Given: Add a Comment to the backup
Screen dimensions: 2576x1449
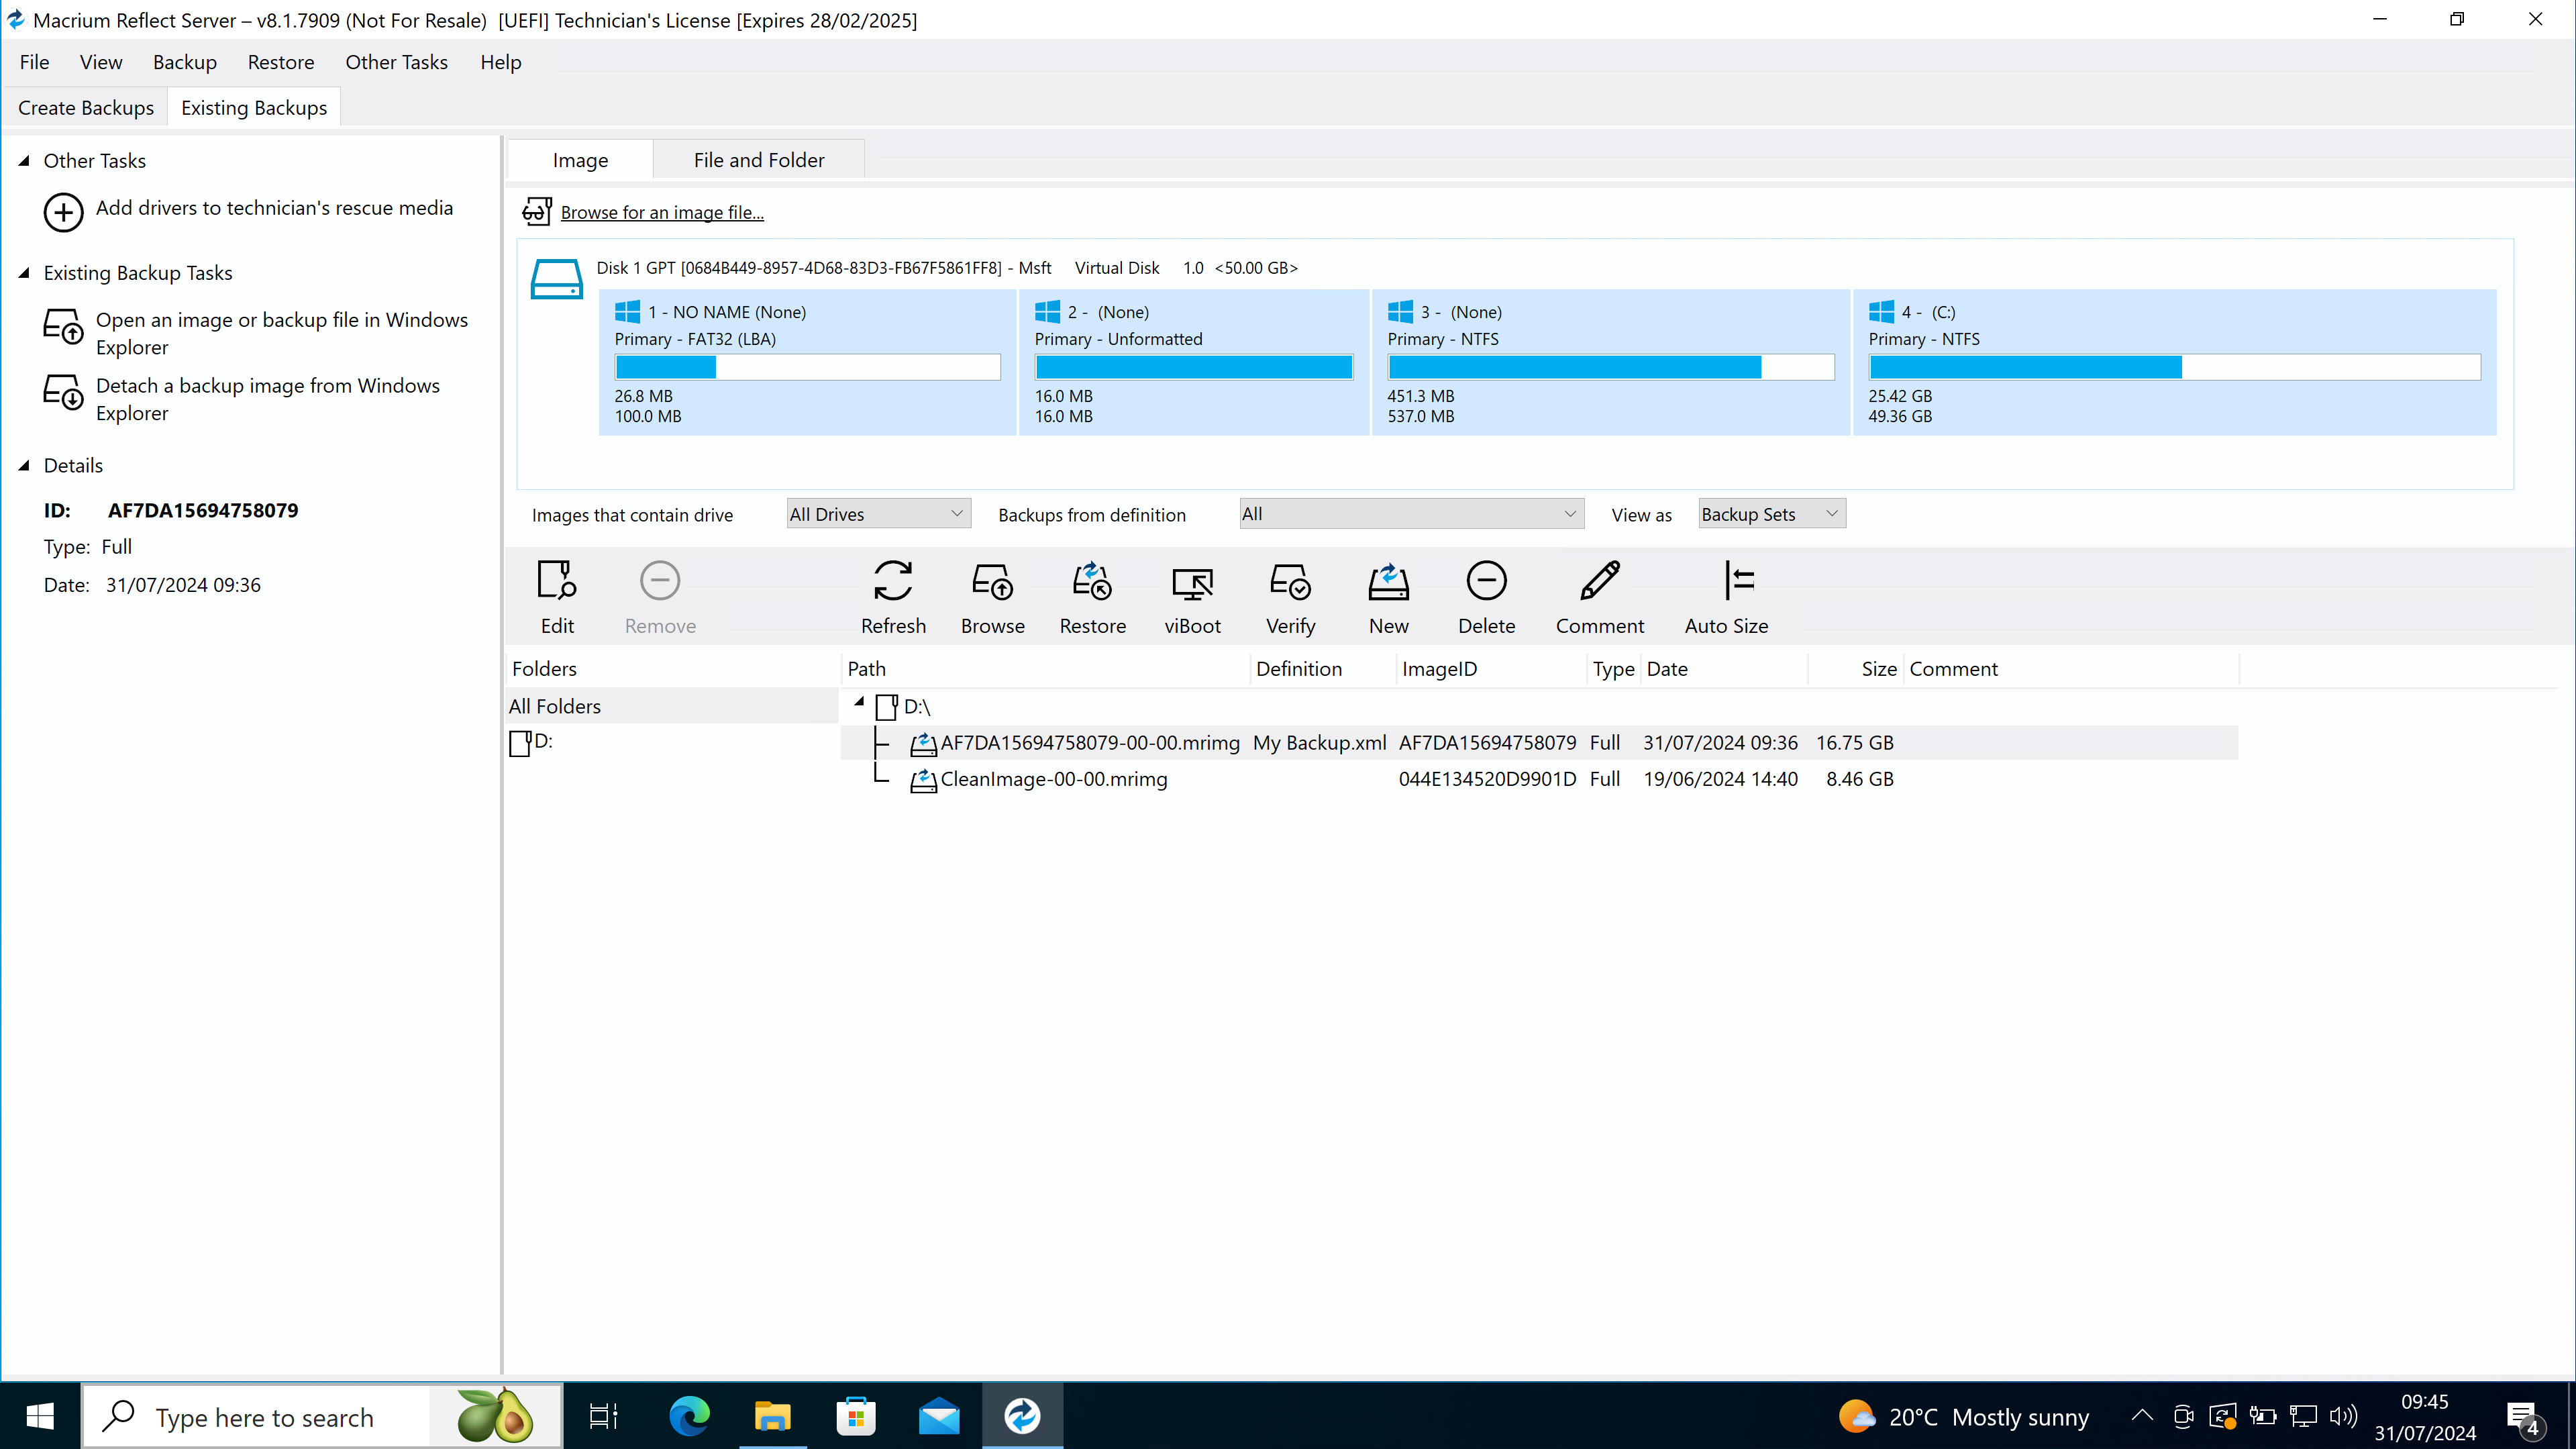Looking at the screenshot, I should pyautogui.click(x=1598, y=596).
